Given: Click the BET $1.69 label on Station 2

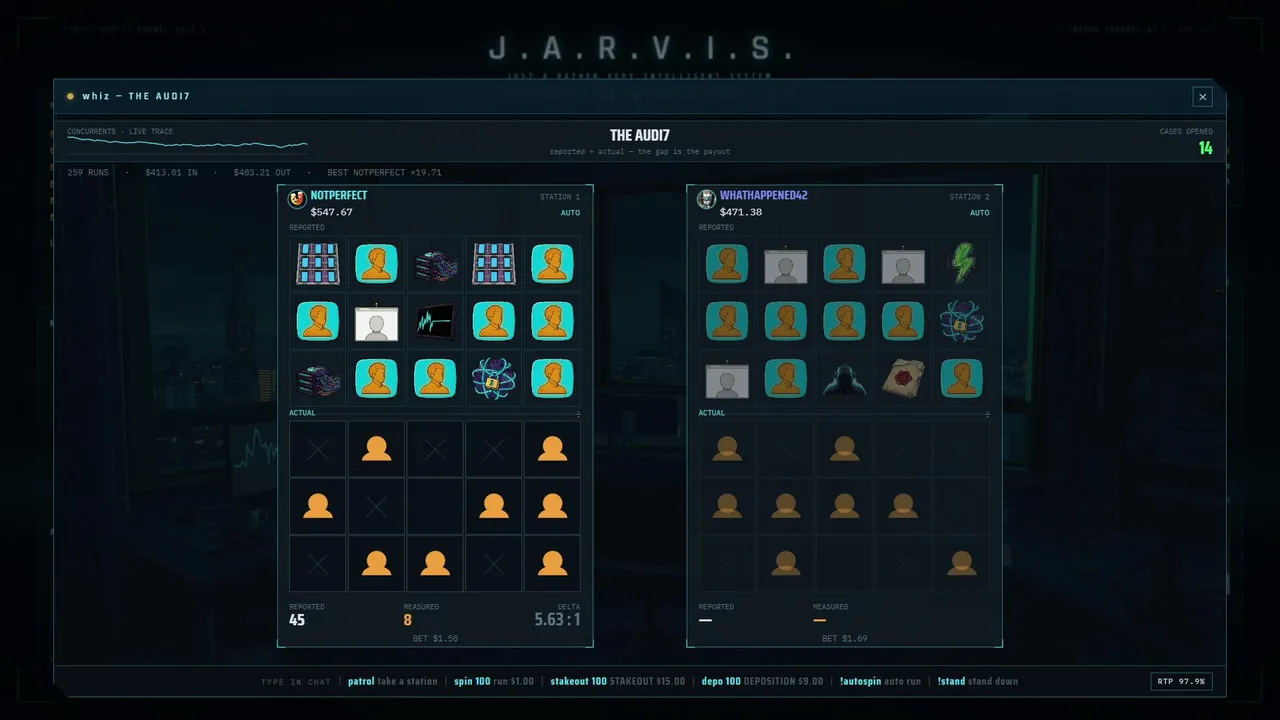Looking at the screenshot, I should (845, 638).
